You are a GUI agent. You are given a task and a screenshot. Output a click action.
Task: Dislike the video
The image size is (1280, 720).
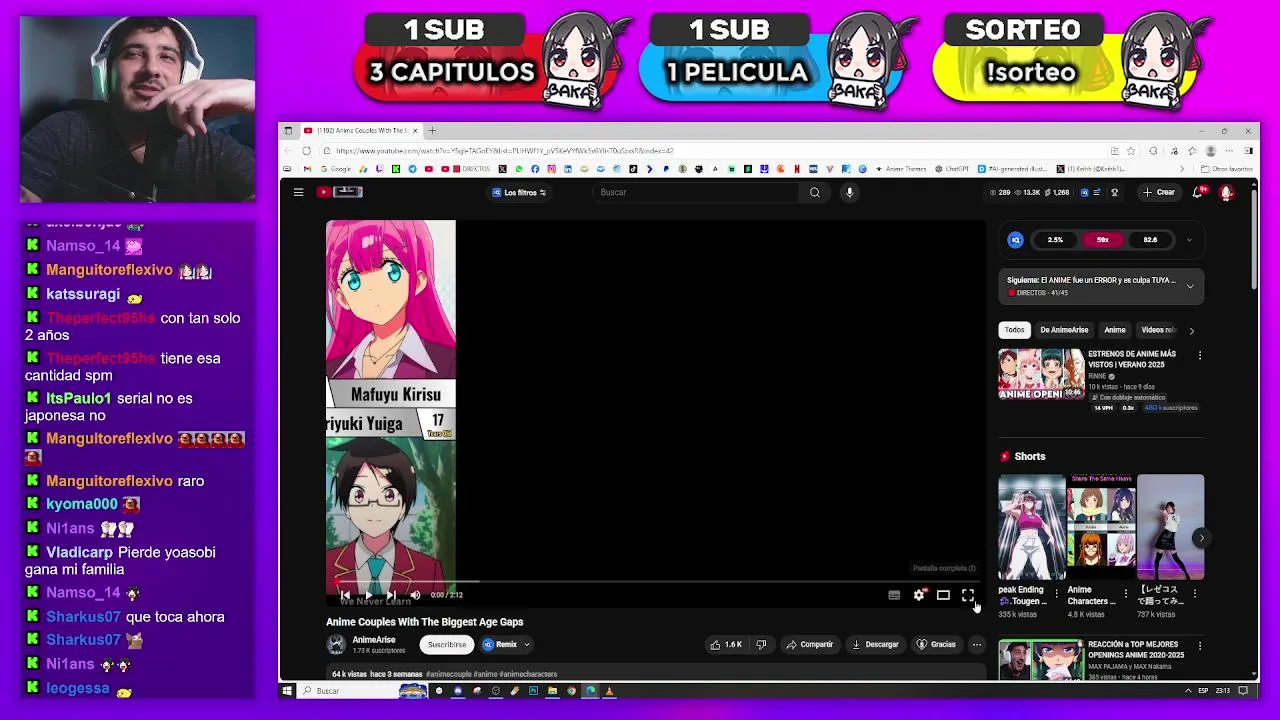click(761, 645)
